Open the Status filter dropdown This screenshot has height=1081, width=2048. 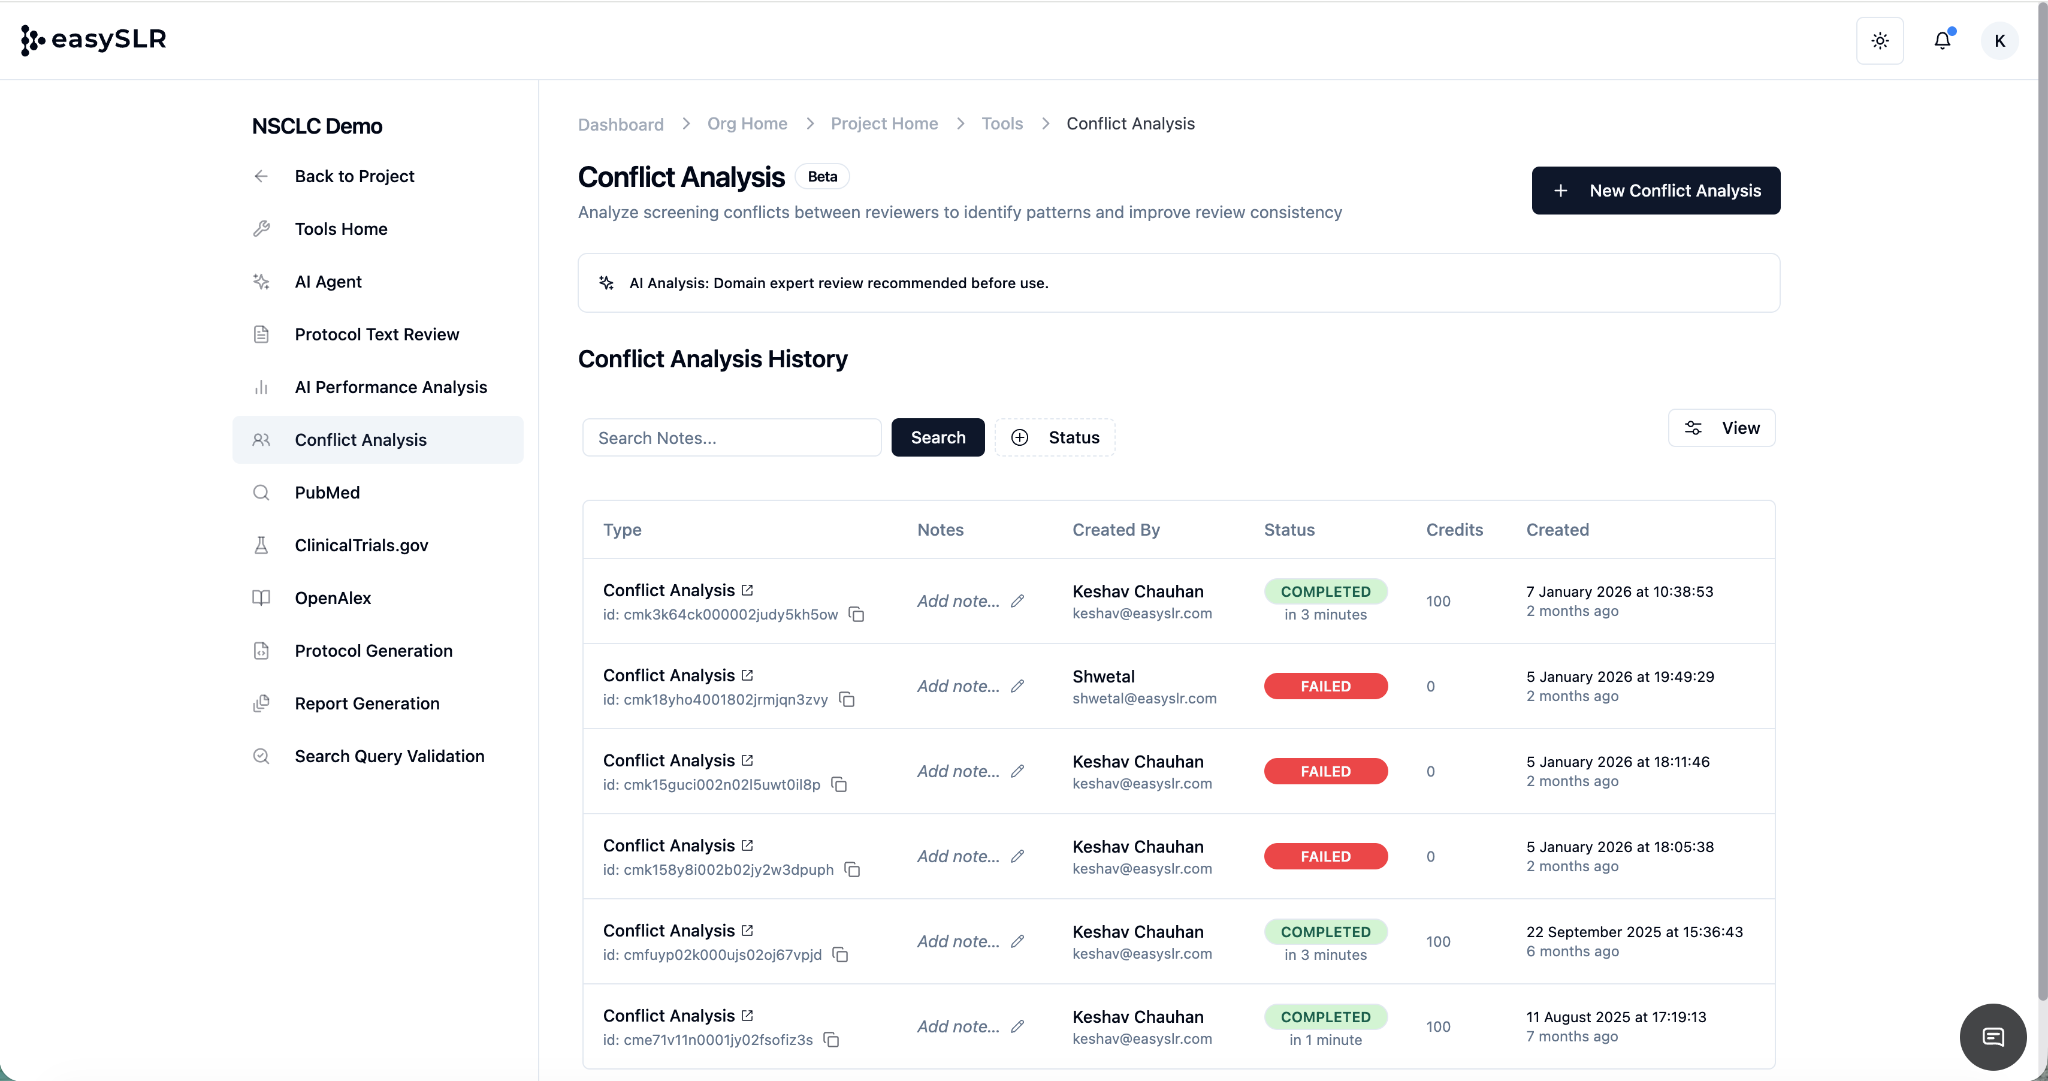click(x=1055, y=437)
